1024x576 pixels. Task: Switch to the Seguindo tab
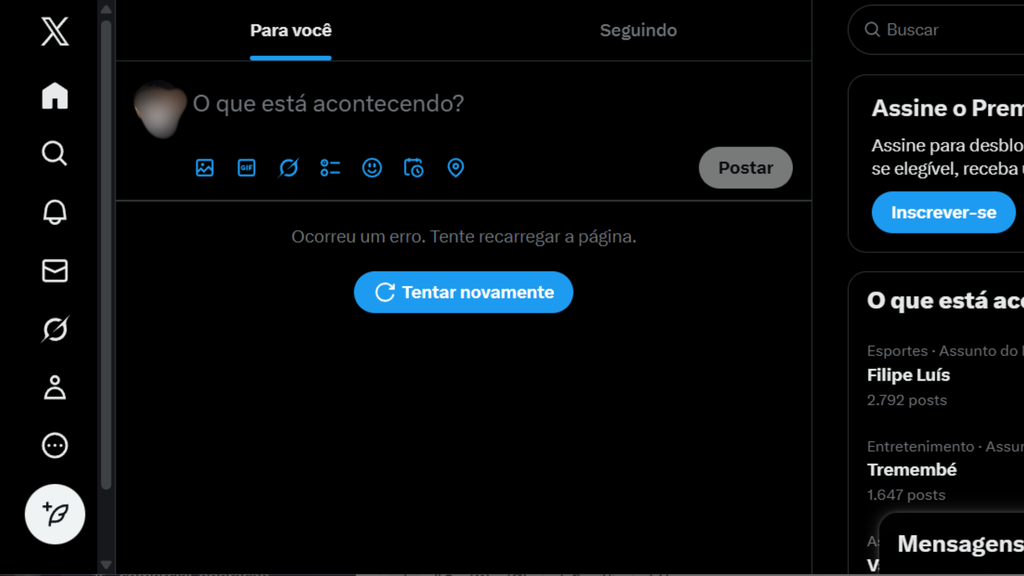(x=638, y=31)
